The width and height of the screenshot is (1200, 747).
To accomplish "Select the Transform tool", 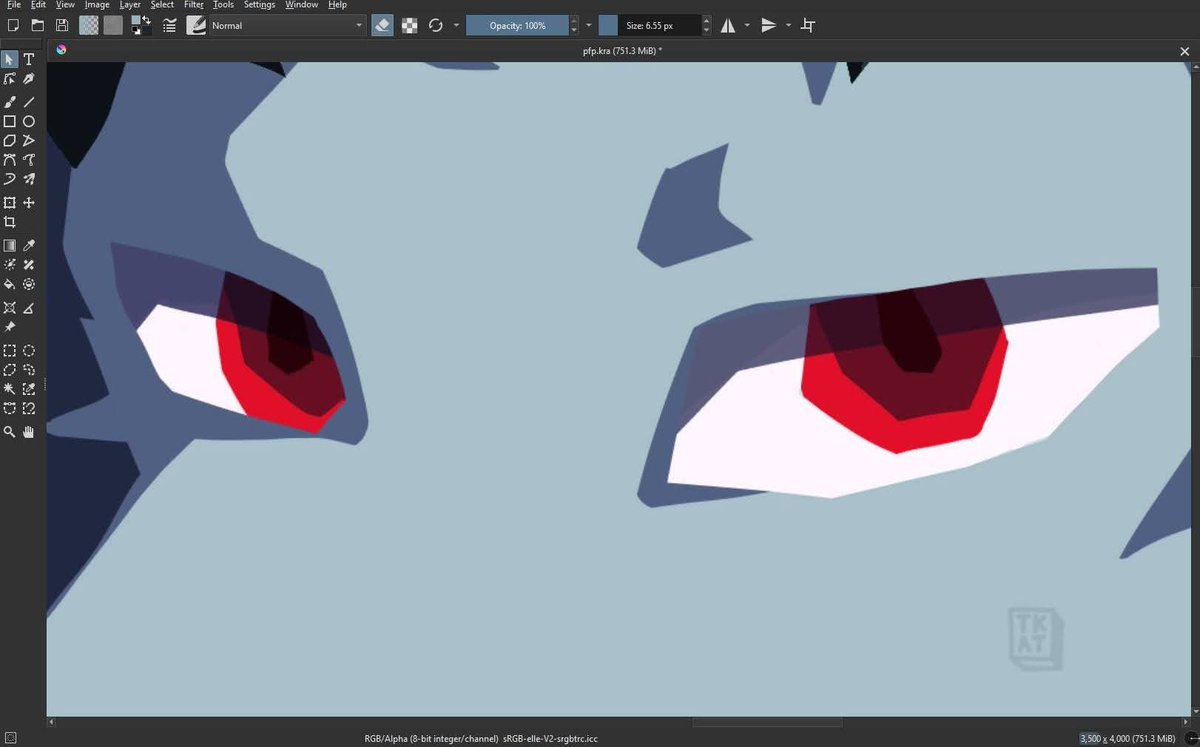I will [x=9, y=203].
